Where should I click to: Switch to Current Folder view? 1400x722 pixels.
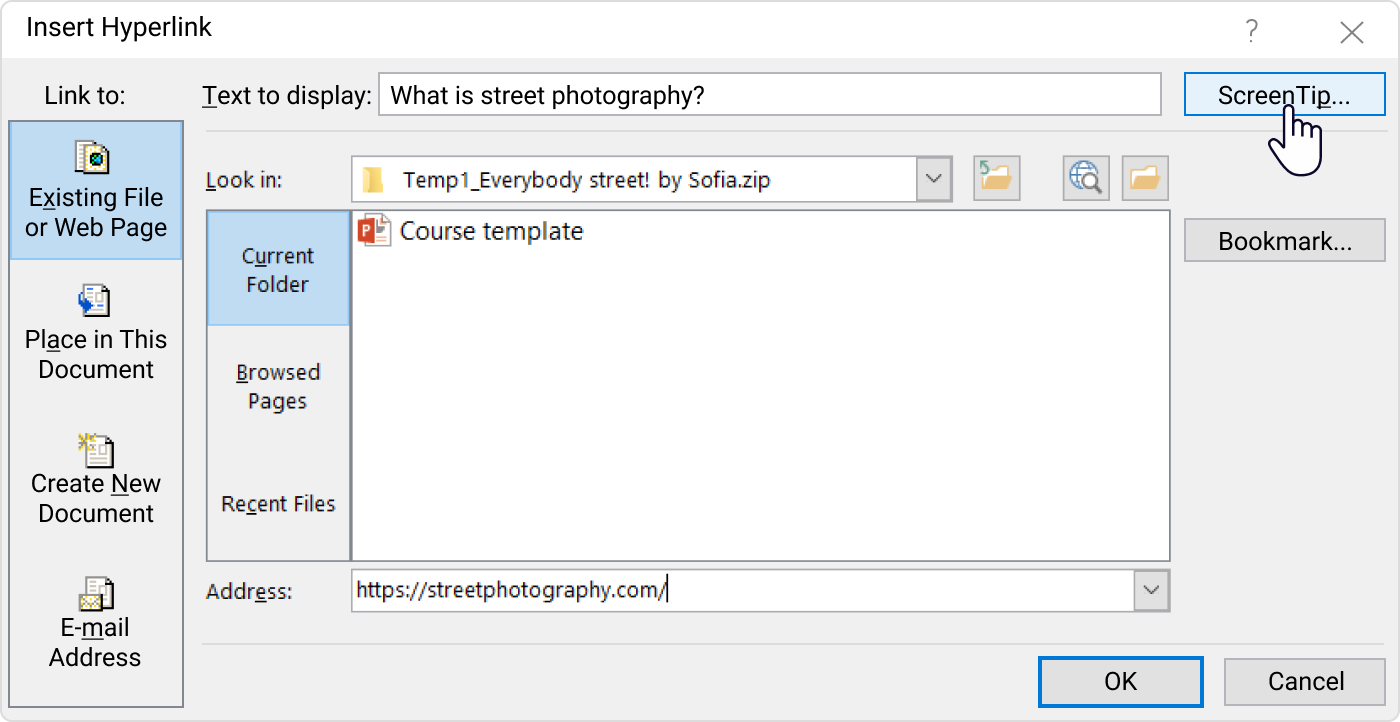[277, 269]
